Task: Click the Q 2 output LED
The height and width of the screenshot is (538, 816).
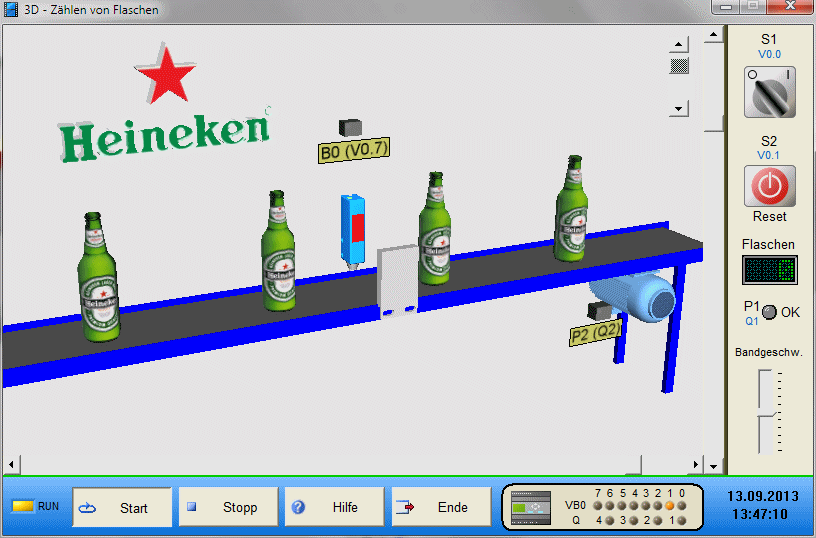Action: (x=658, y=520)
